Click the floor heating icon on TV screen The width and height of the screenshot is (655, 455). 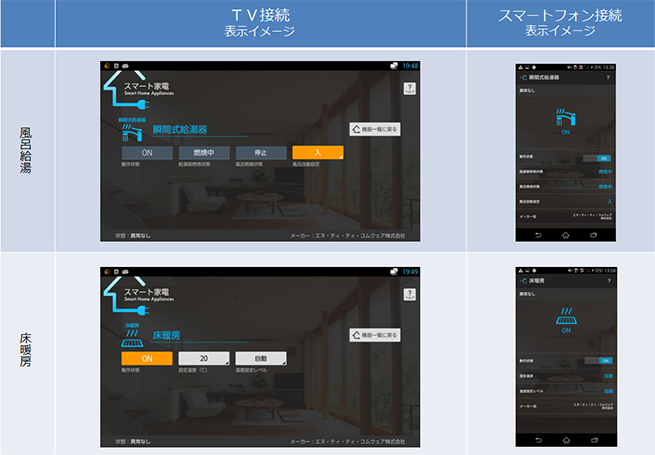131,336
